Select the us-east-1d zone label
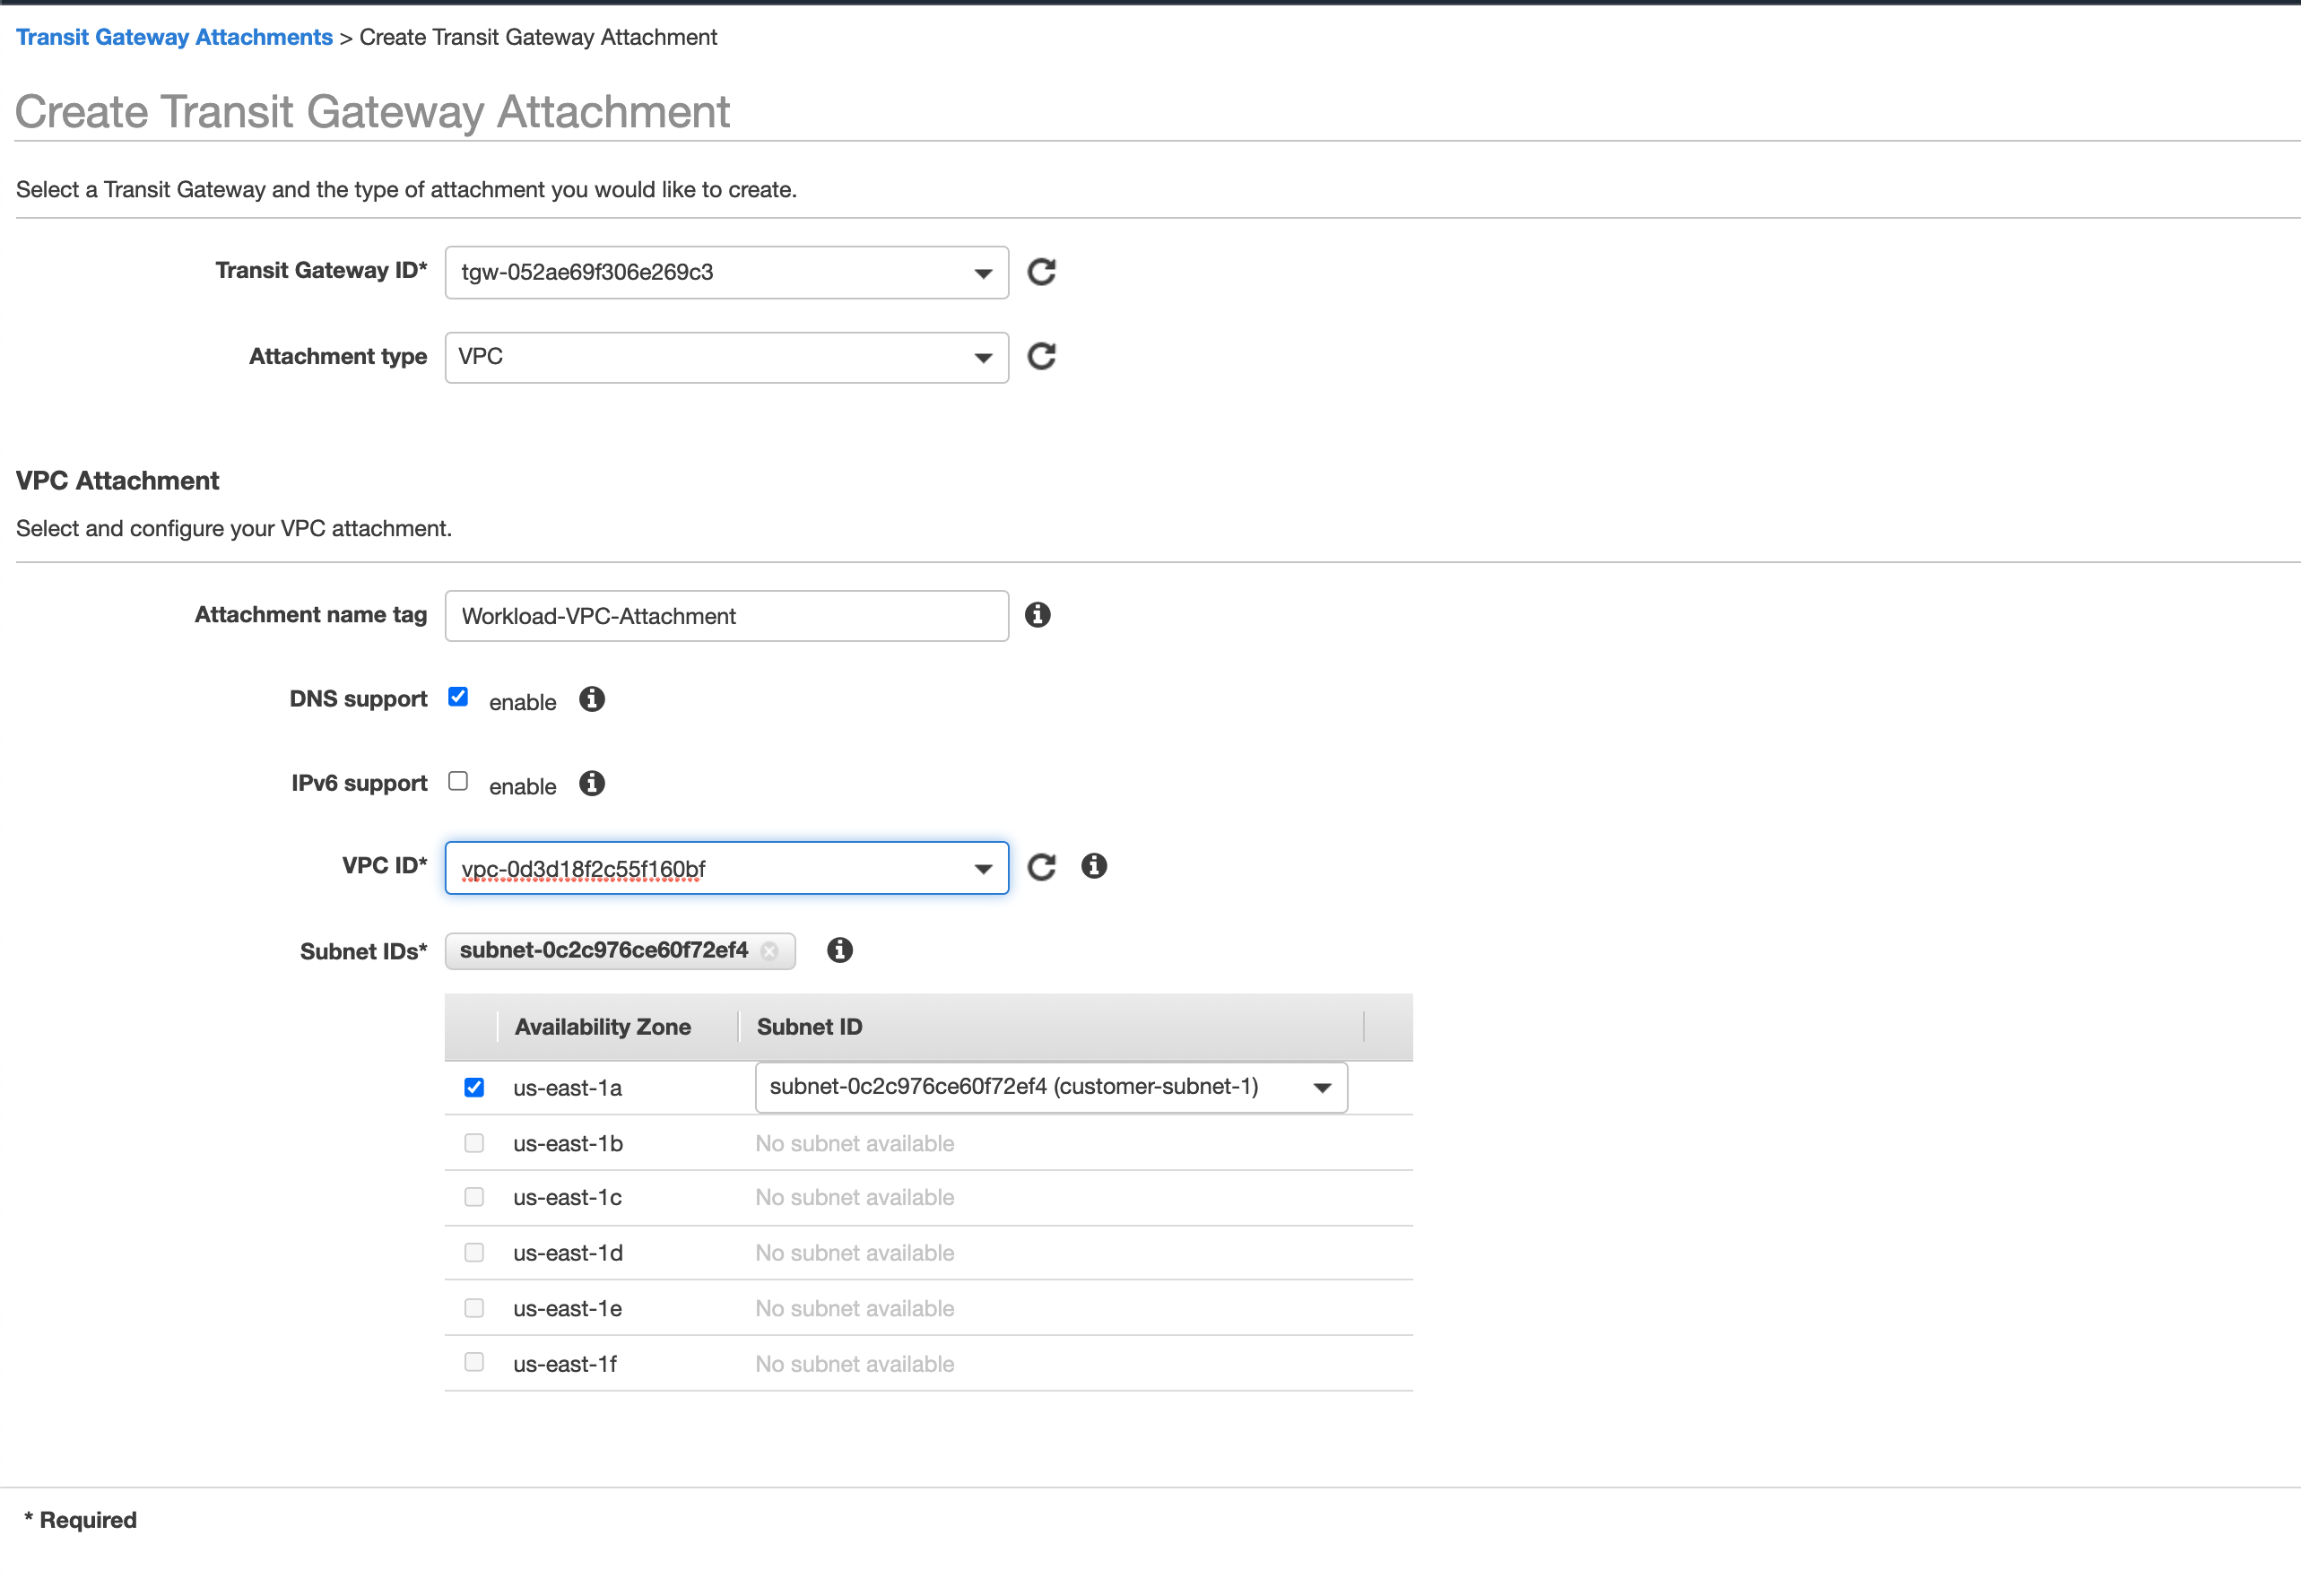This screenshot has height=1596, width=2301. [568, 1254]
